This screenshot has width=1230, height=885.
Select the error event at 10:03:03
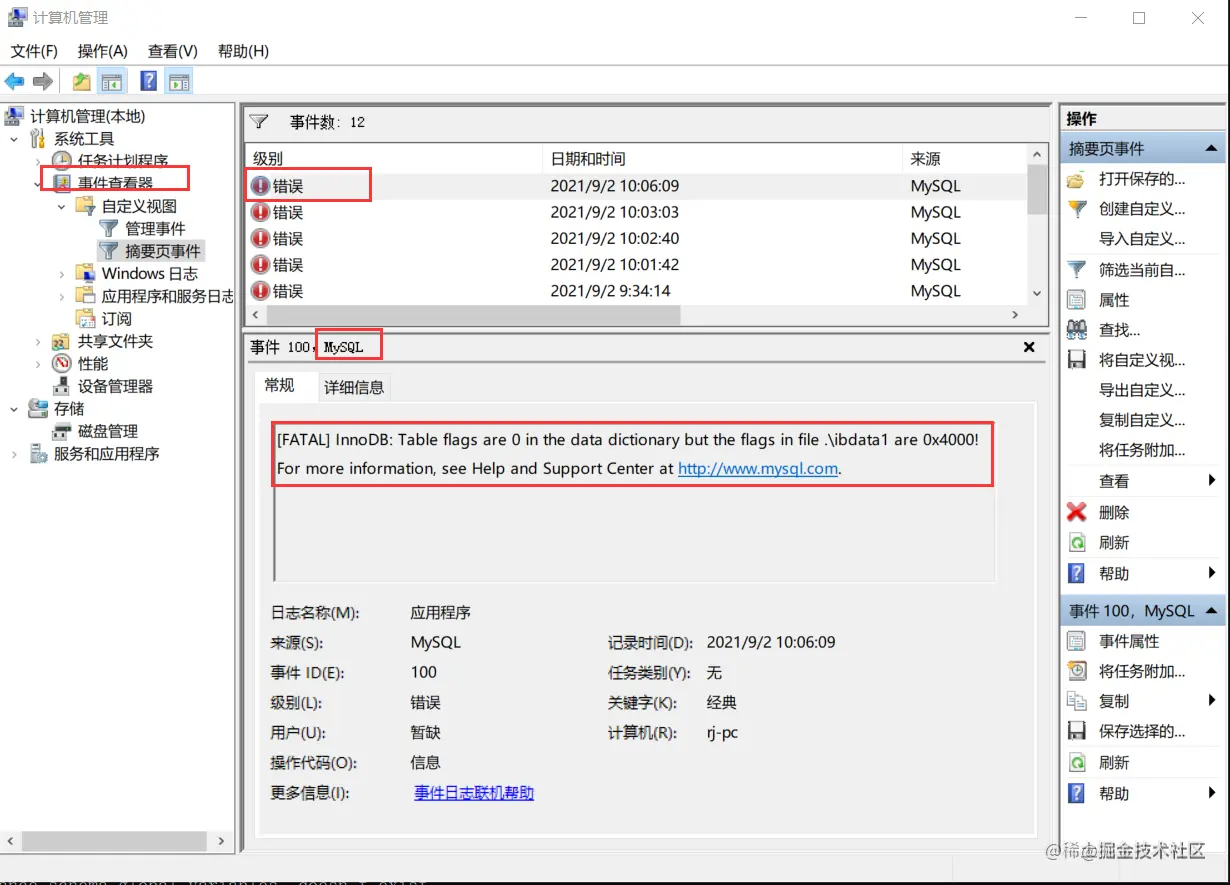pyautogui.click(x=636, y=212)
